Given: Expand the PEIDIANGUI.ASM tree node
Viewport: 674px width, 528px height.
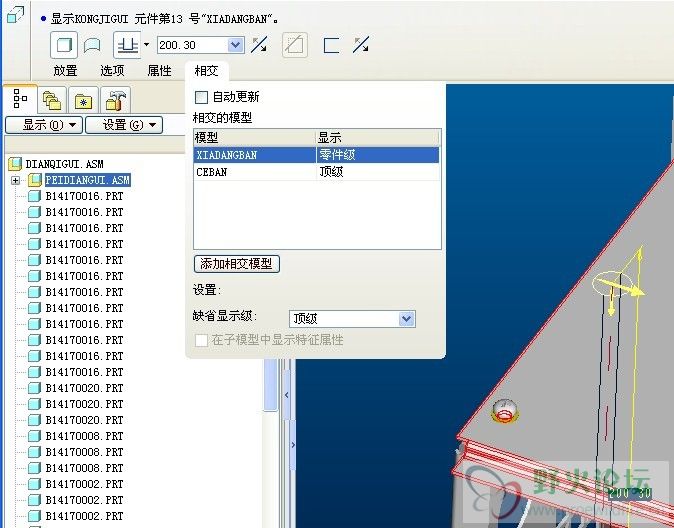Looking at the screenshot, I should tap(15, 180).
